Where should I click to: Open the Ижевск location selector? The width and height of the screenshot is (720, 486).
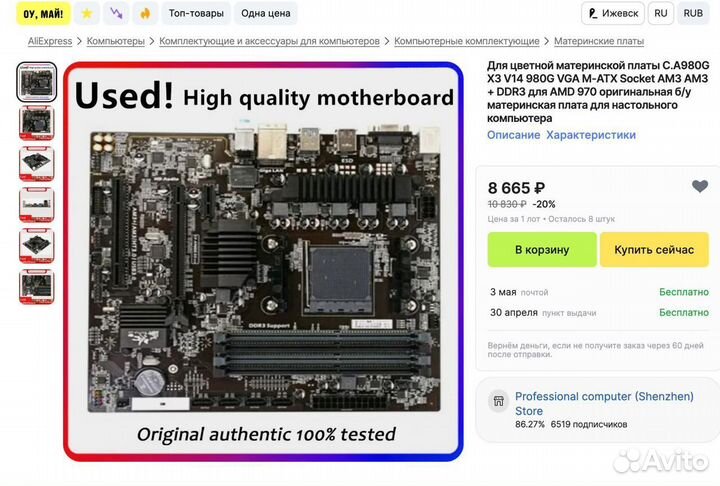(613, 13)
